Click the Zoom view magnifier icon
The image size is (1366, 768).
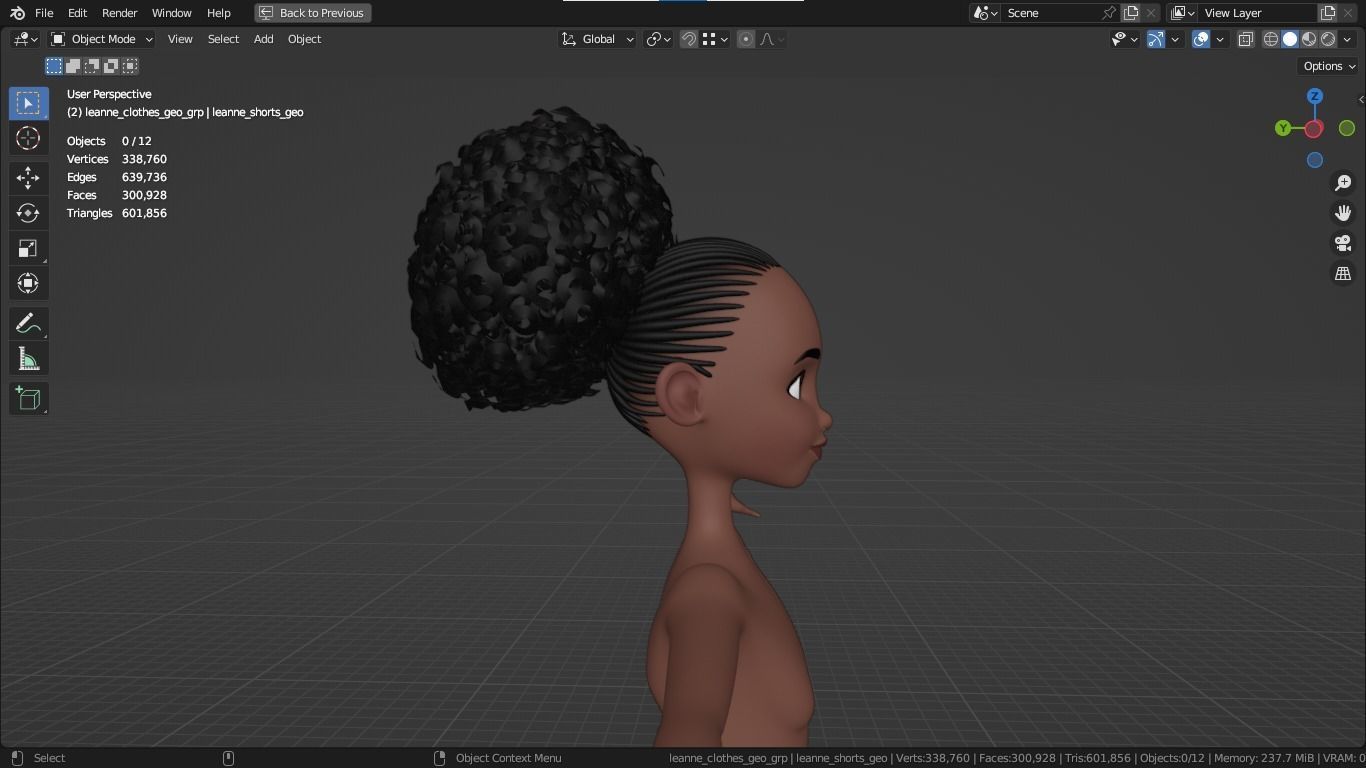[1343, 183]
